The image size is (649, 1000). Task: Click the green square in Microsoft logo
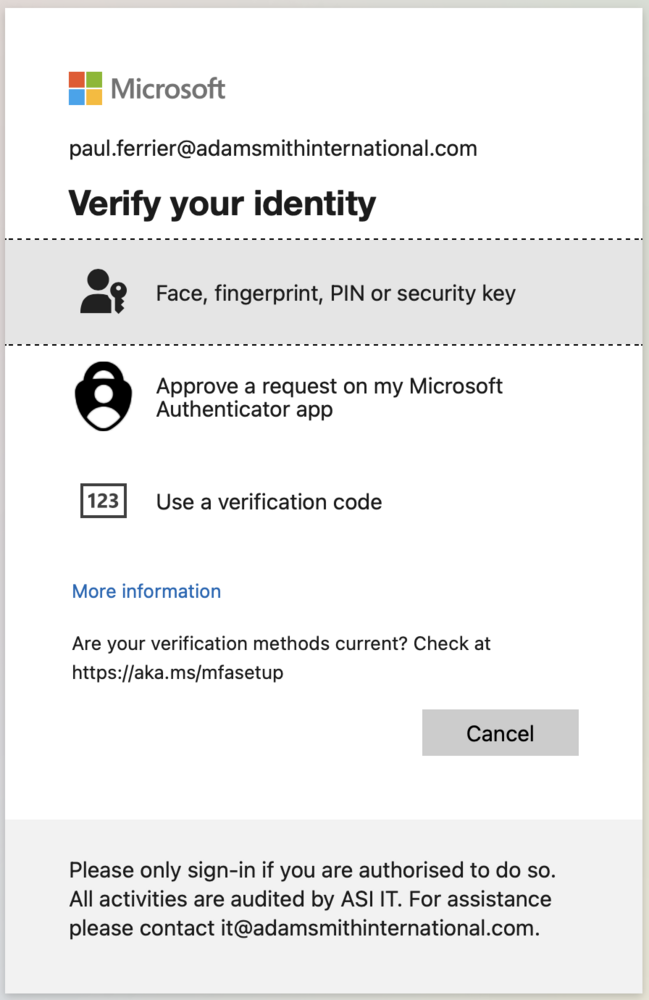tap(95, 79)
